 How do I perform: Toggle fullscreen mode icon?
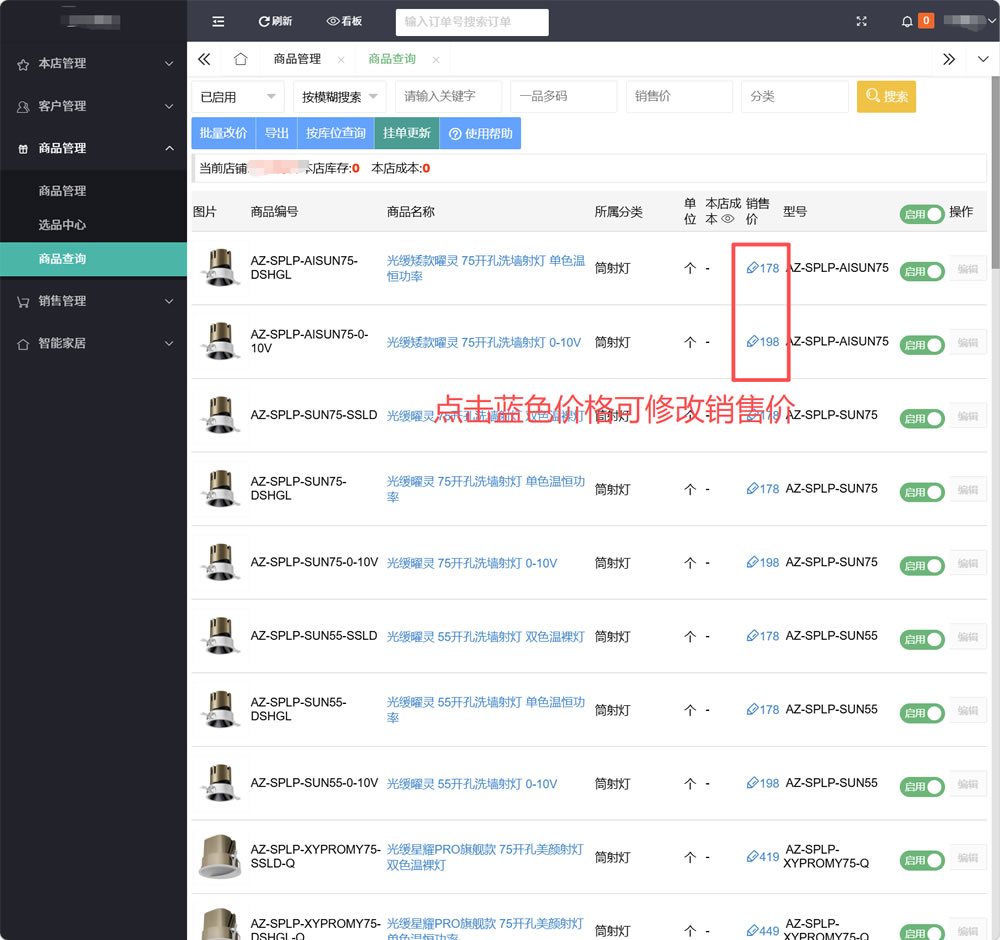coord(862,21)
